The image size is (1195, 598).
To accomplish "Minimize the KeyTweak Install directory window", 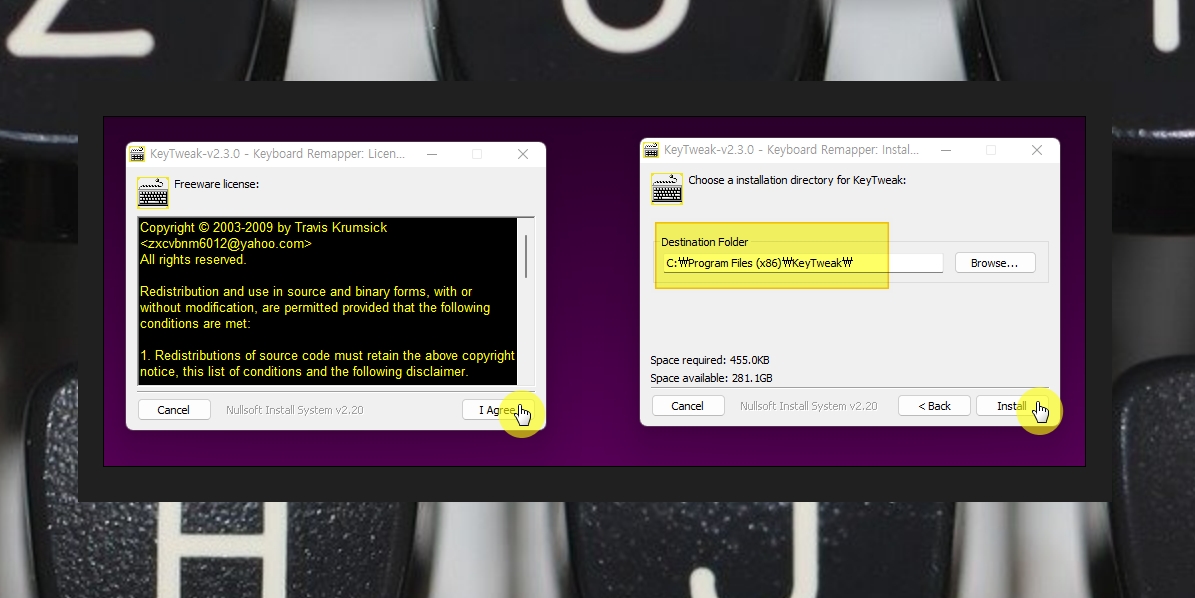I will [946, 150].
